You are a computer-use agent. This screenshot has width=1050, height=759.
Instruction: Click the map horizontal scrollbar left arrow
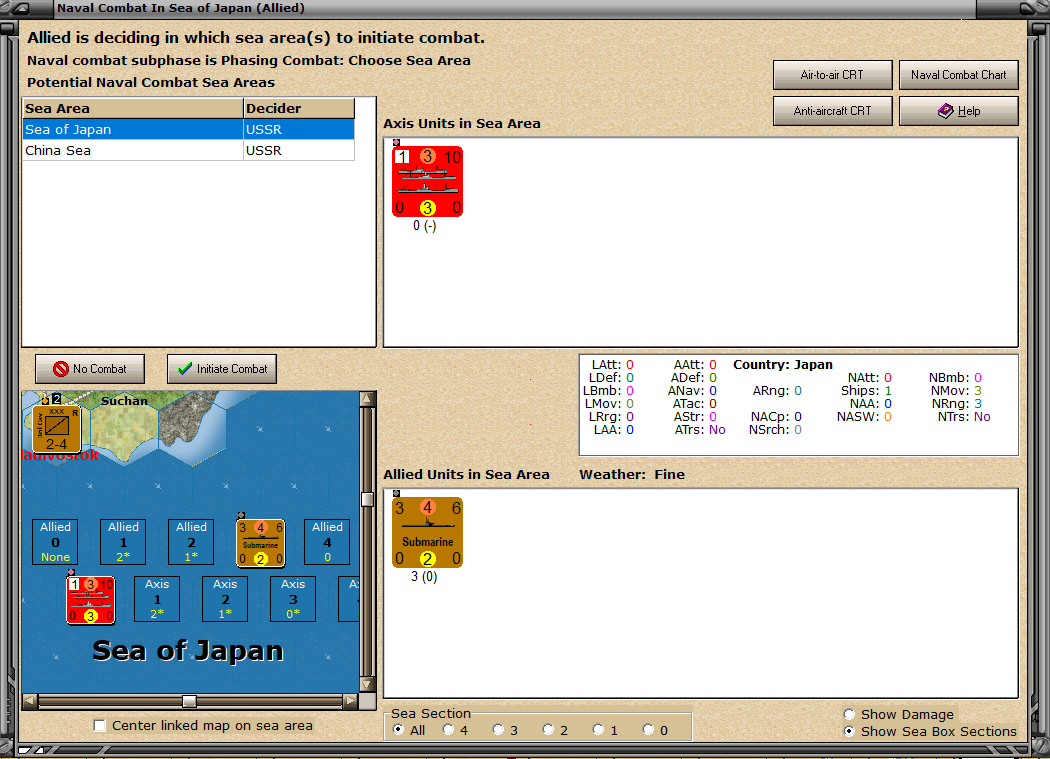[30, 701]
